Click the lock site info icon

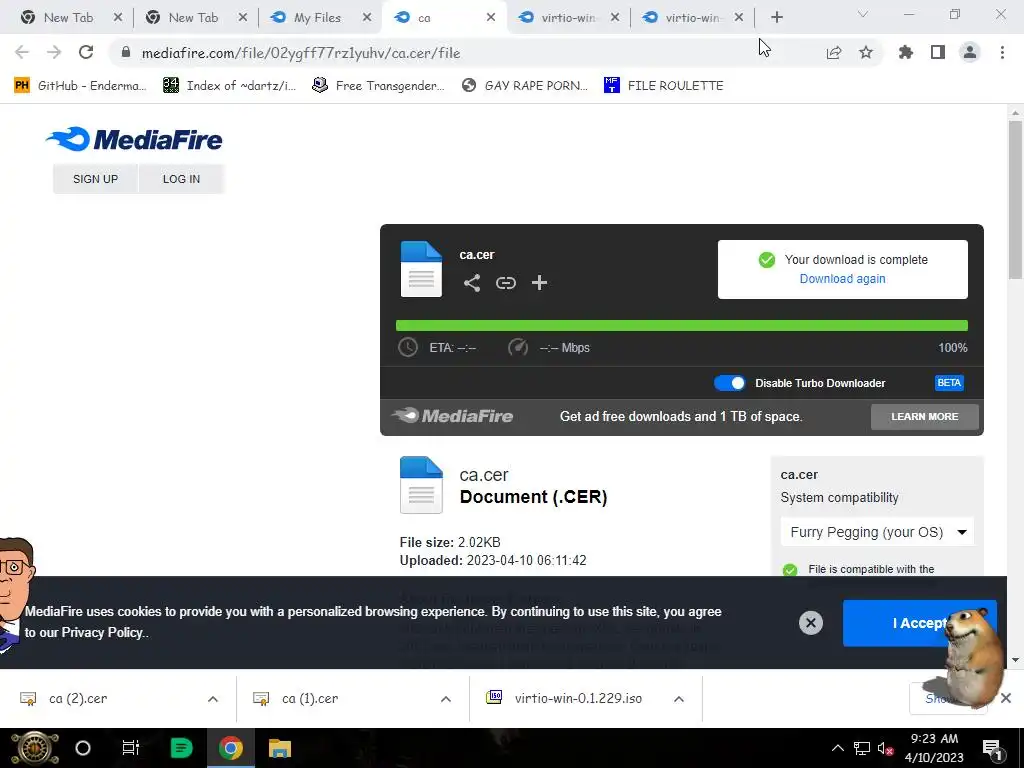(x=126, y=53)
